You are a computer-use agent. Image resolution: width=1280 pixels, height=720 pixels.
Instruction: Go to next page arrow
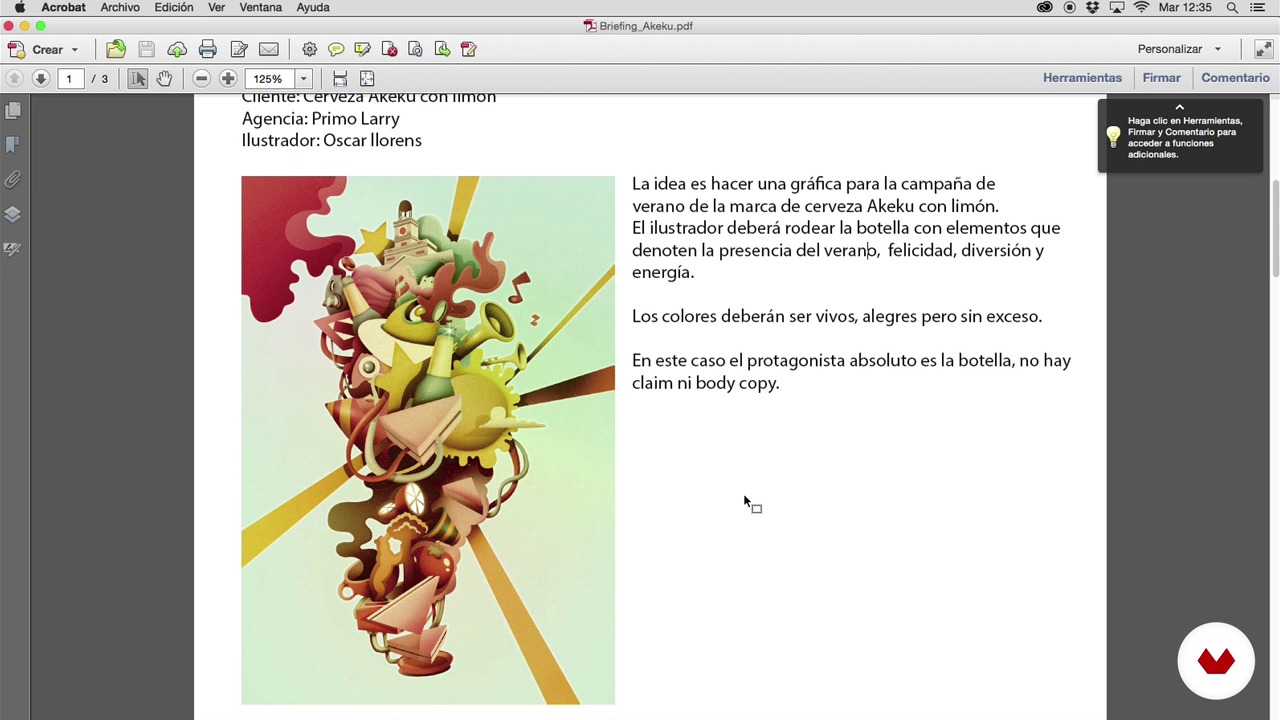coord(40,78)
